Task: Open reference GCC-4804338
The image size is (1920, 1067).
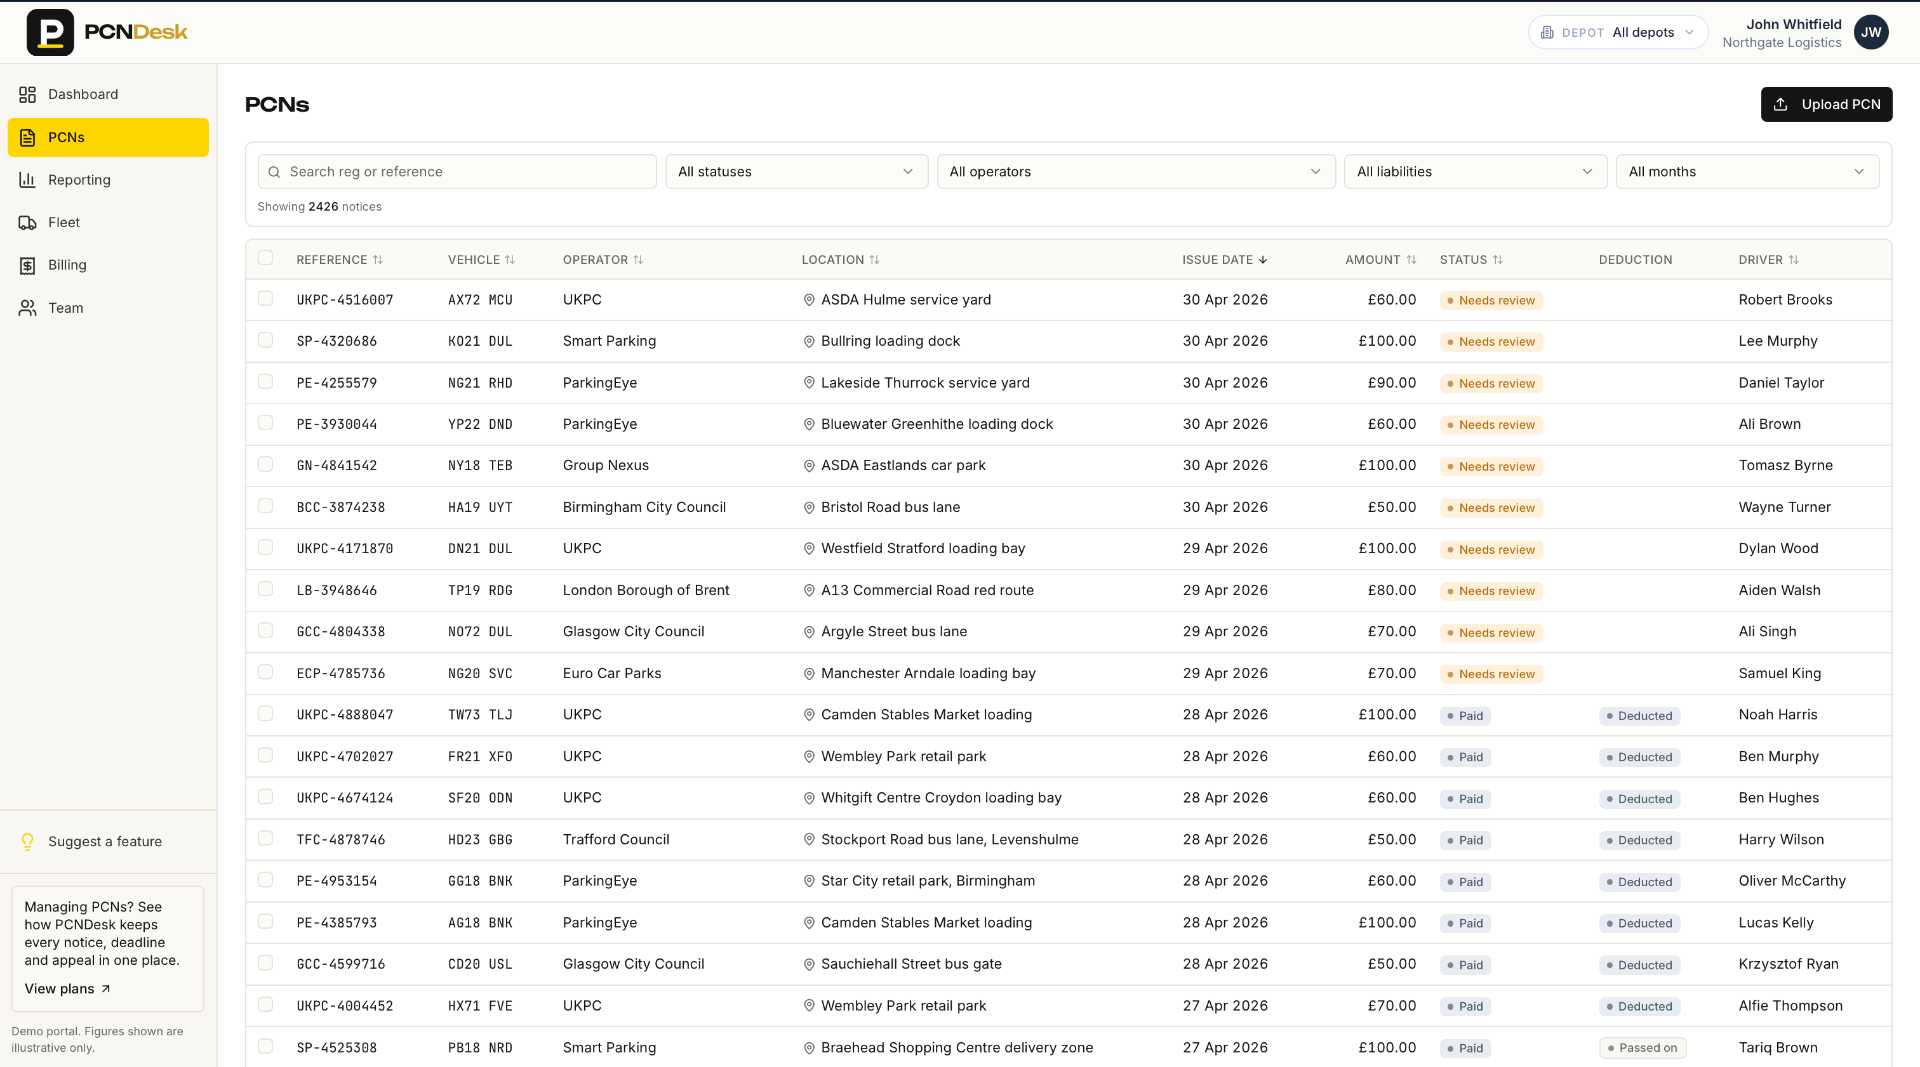Action: (341, 632)
